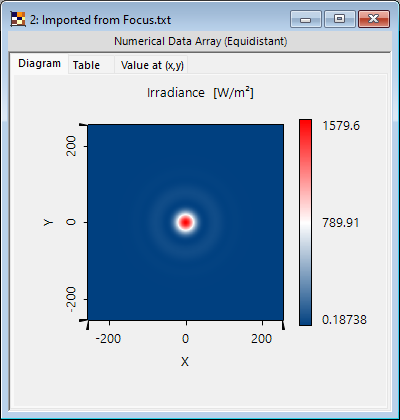Screen dimensions: 400x420
Task: Click the maximum value 1579.6 label
Action: (341, 126)
